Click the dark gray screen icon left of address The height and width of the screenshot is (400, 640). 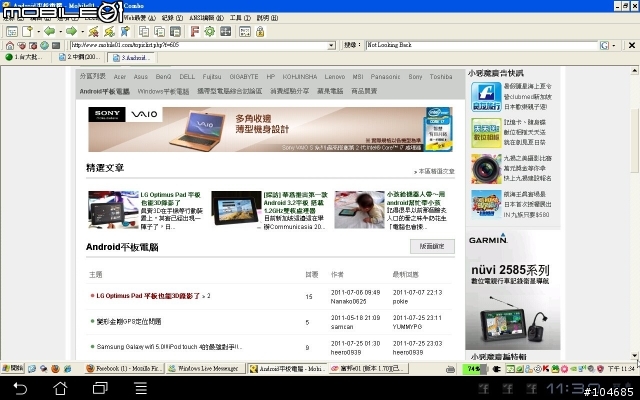pos(56,45)
